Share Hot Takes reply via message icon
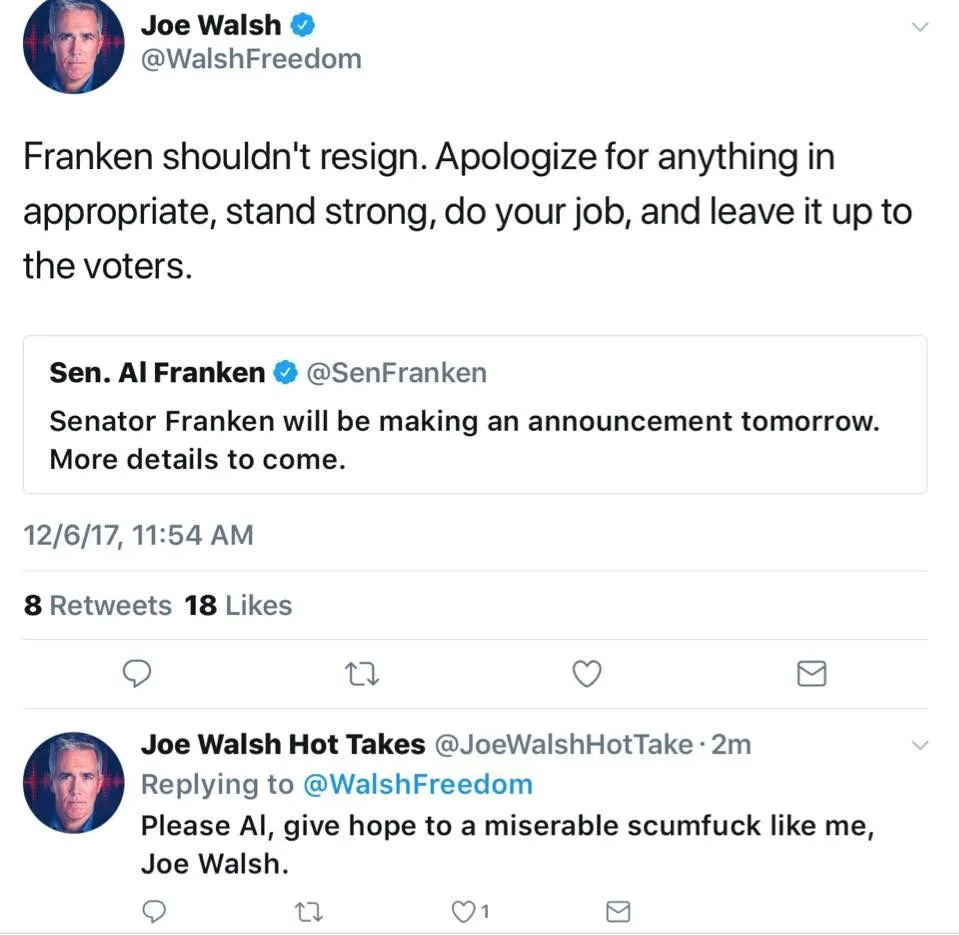 pos(619,910)
